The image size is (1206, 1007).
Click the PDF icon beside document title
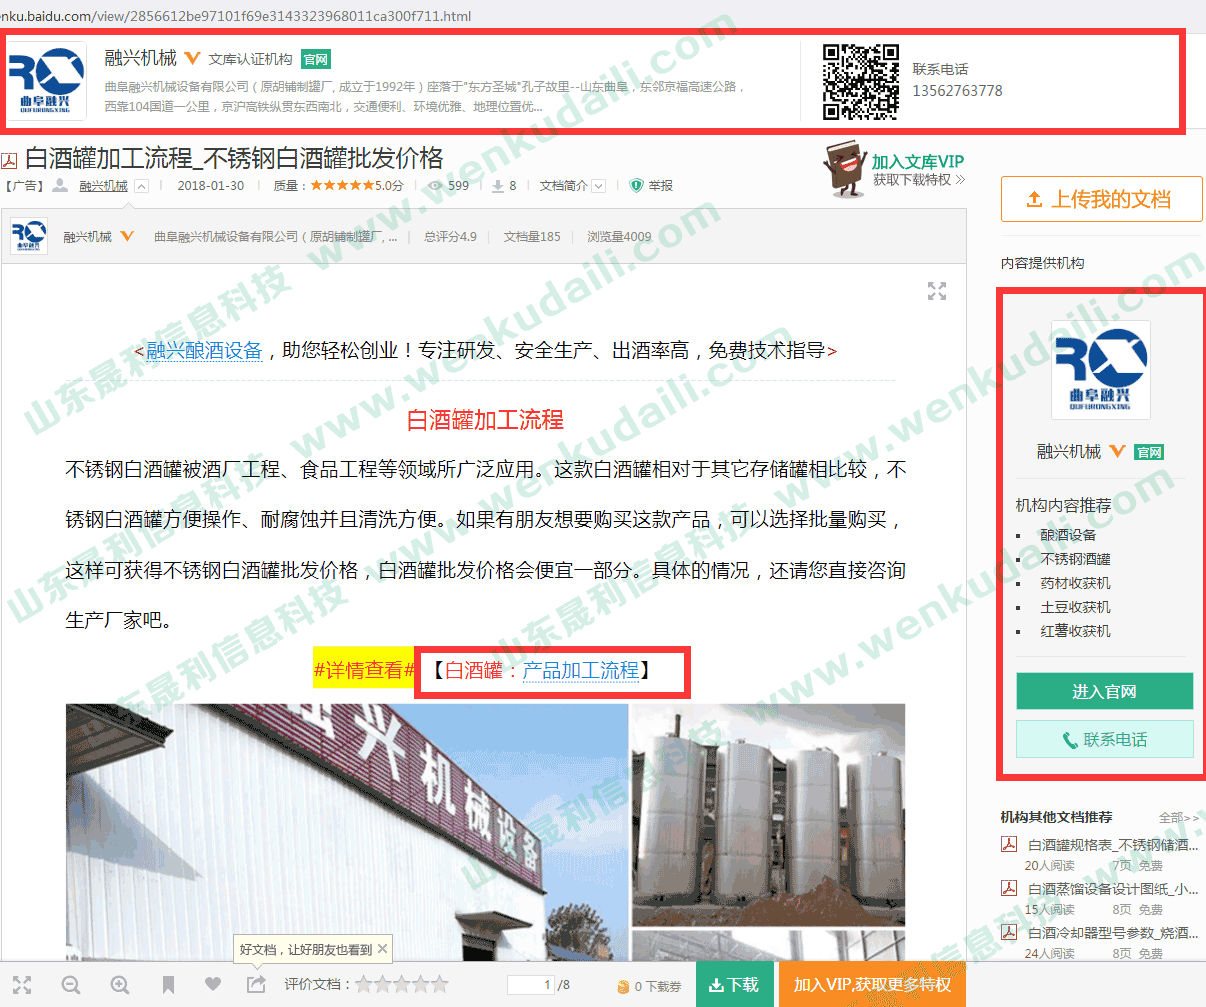(9, 161)
